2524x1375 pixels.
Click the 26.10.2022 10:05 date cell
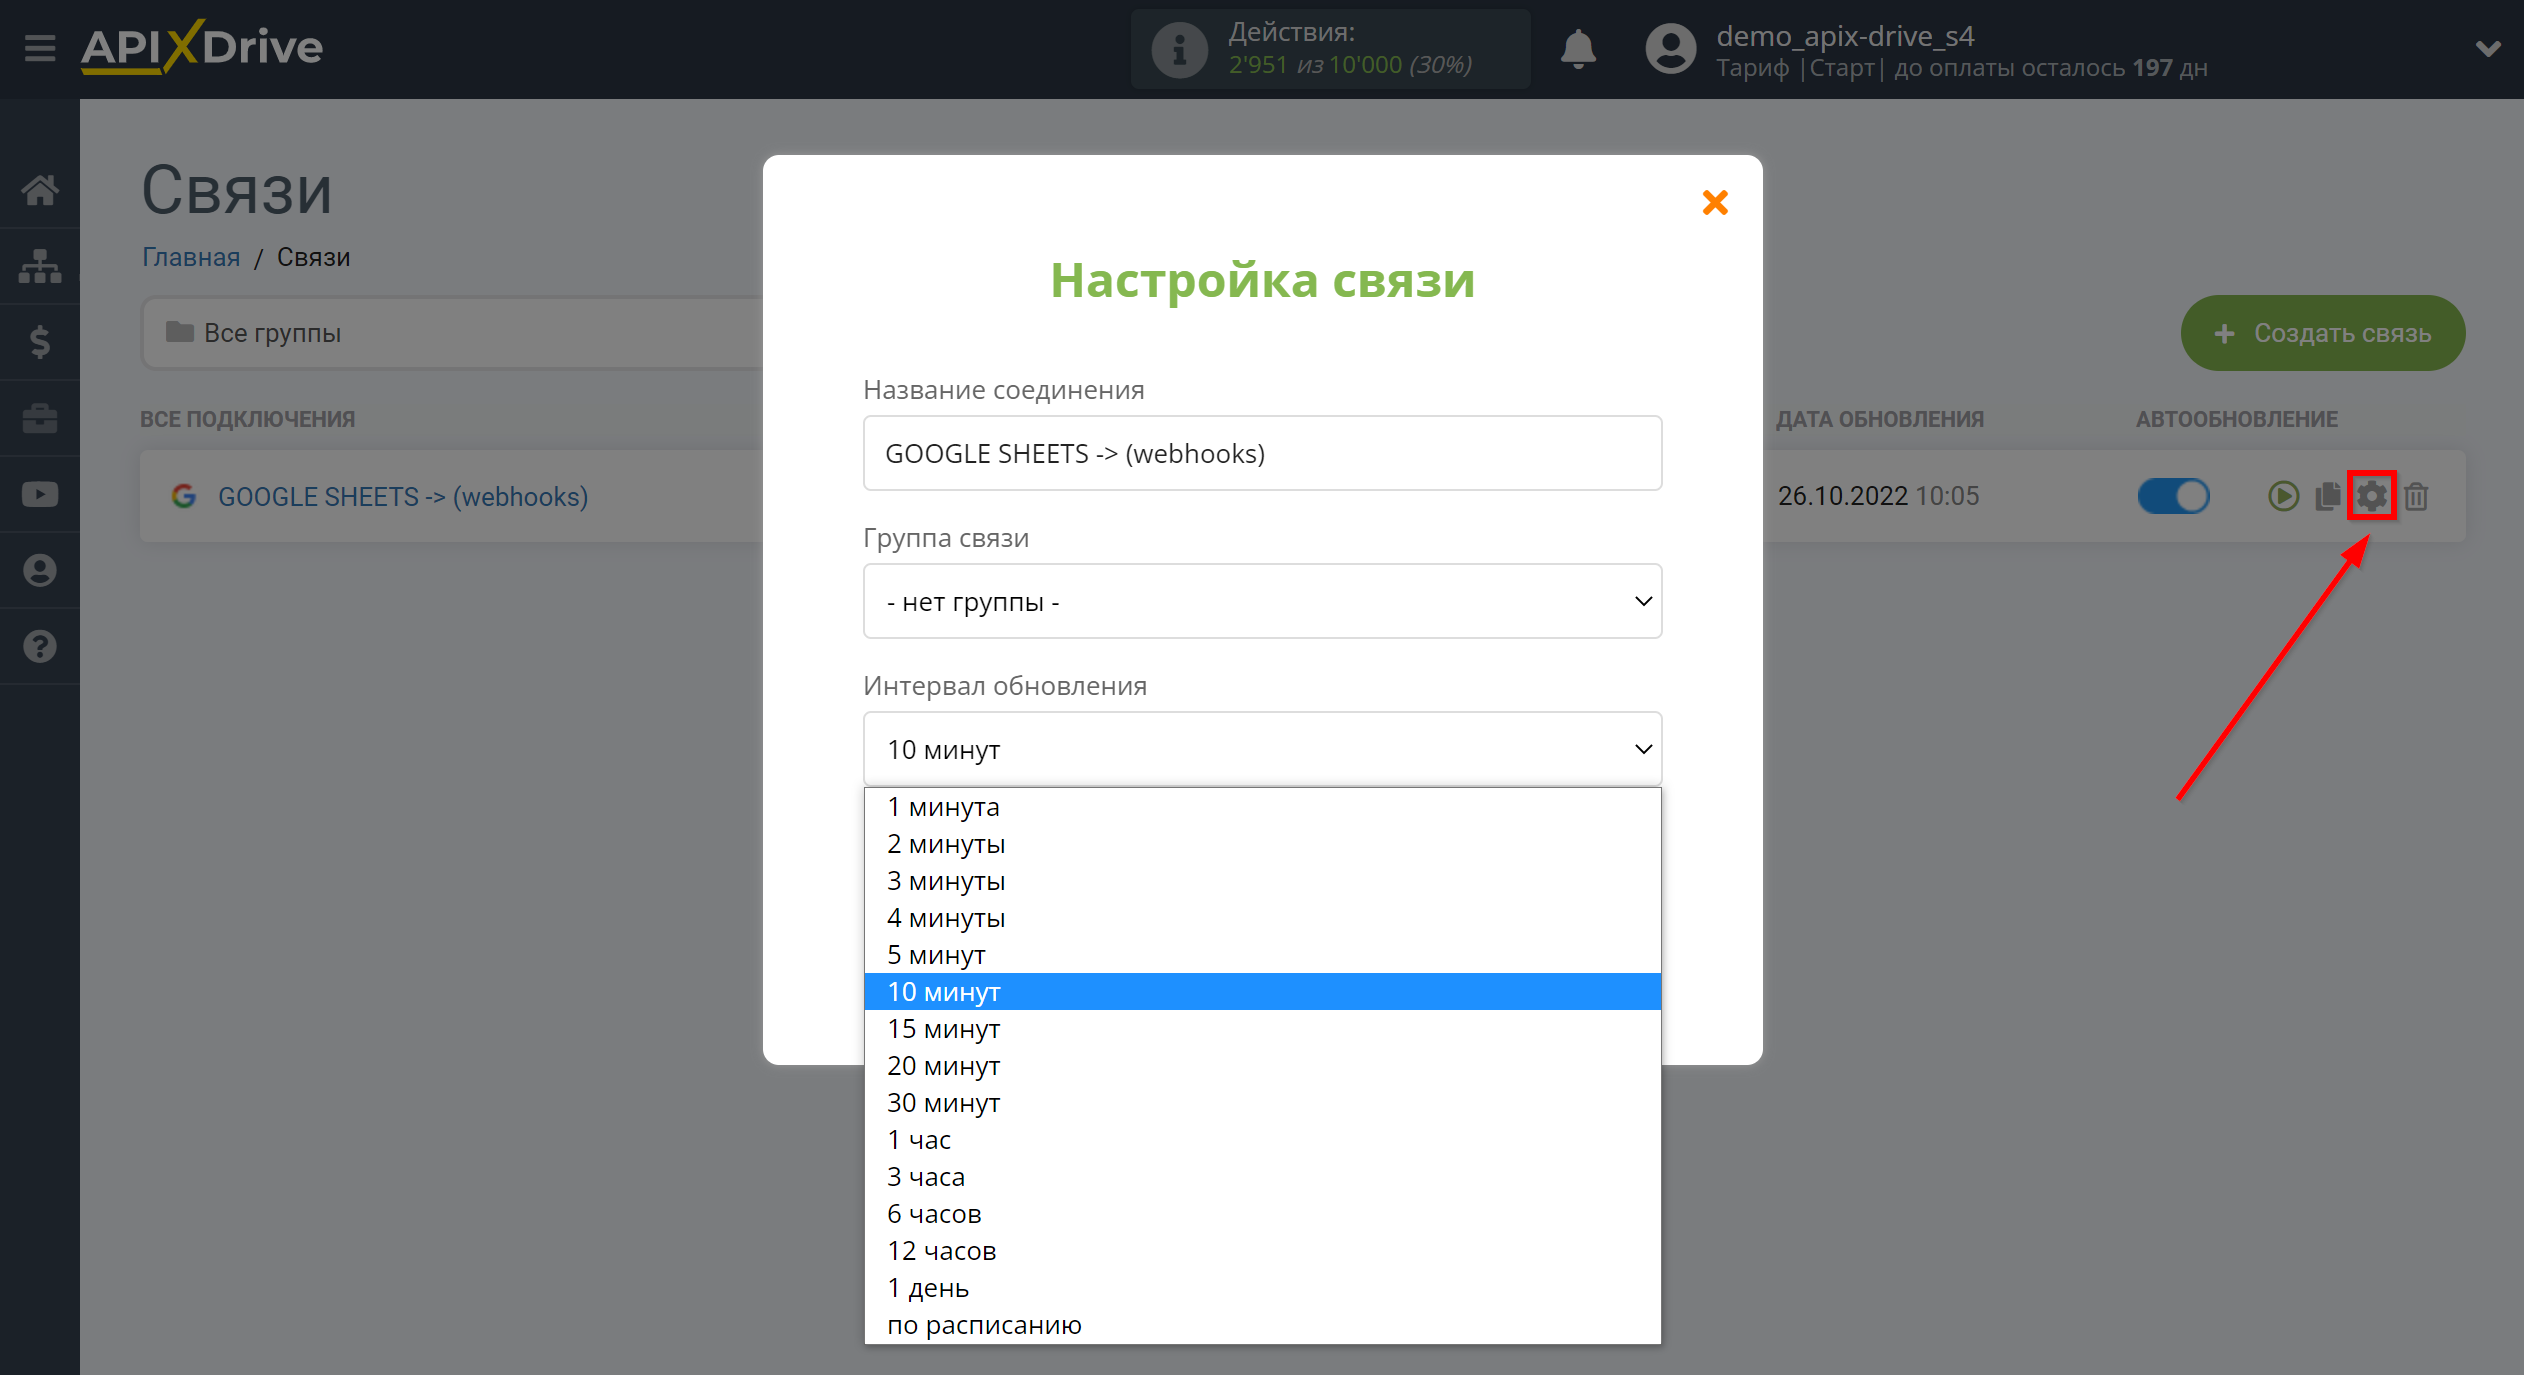(x=1878, y=496)
